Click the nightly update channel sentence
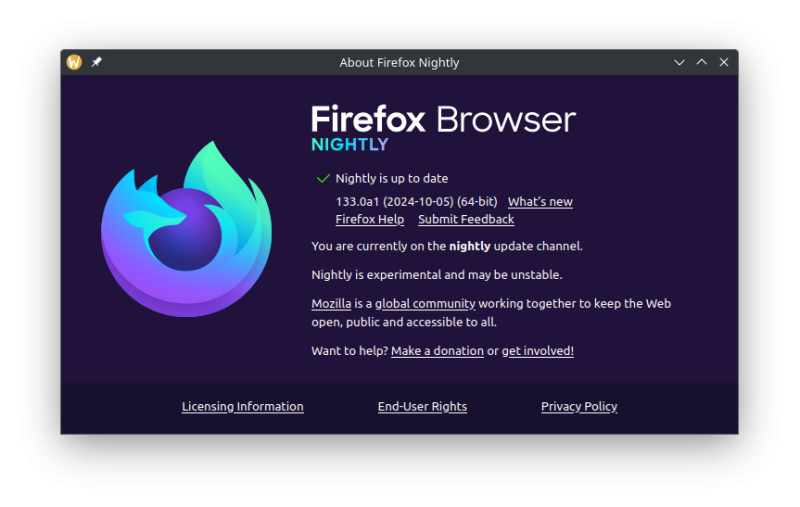The width and height of the screenshot is (800, 507). 447,246
